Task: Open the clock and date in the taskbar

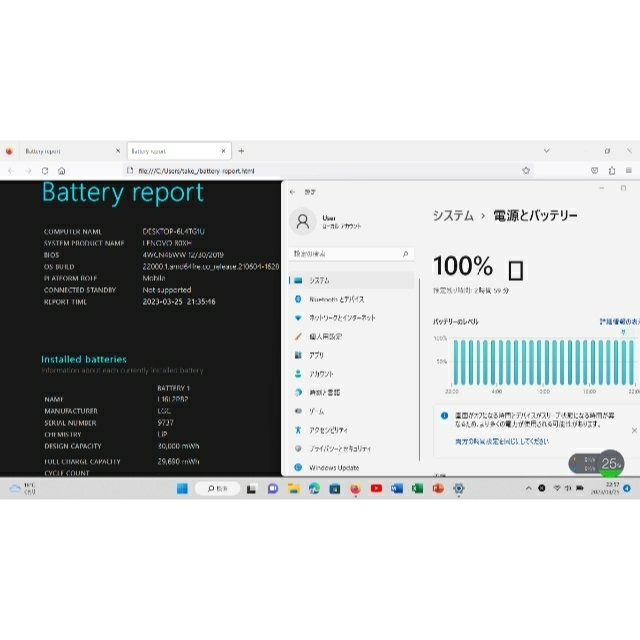Action: [x=605, y=488]
